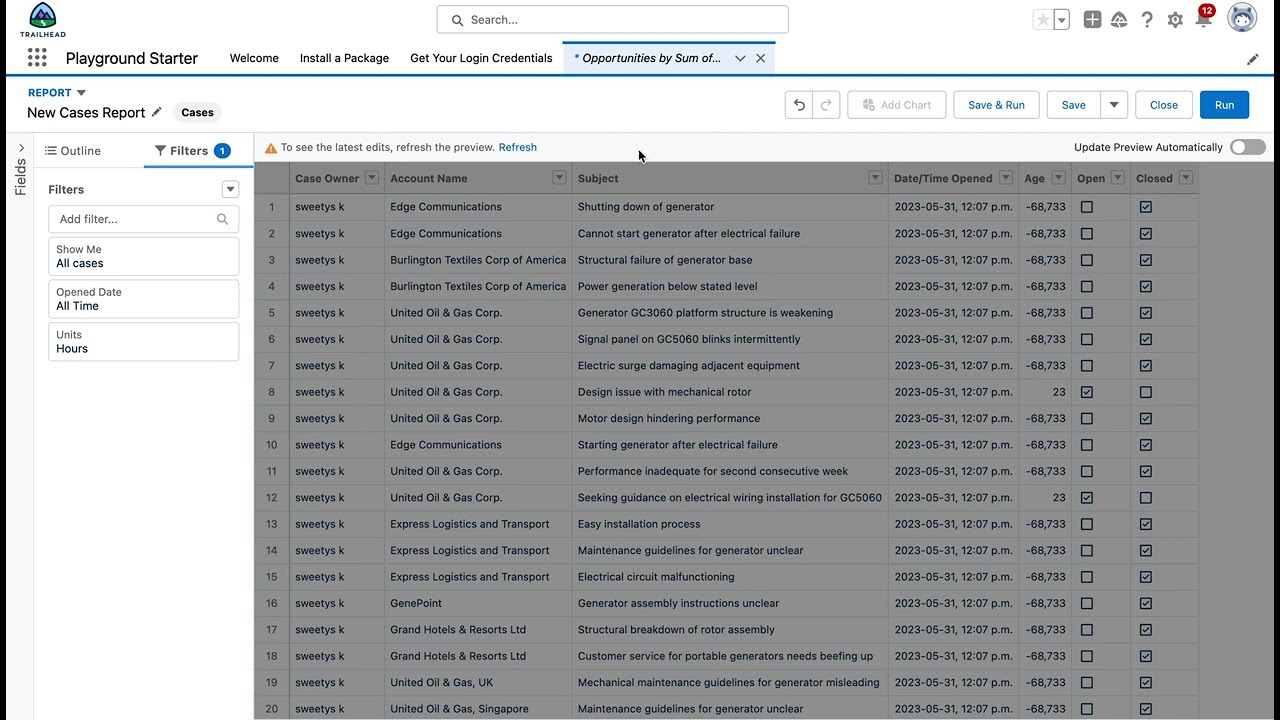Click the favorites star icon
Screen dimensions: 1280x720
(x=1043, y=20)
